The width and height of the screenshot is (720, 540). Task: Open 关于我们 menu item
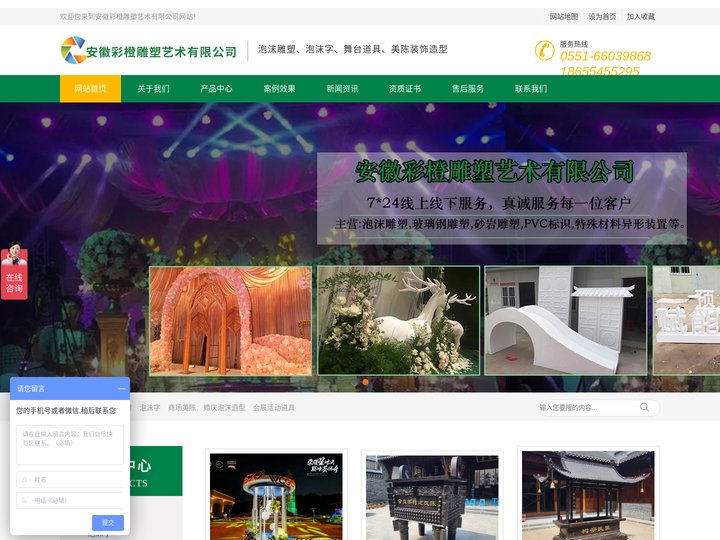pyautogui.click(x=153, y=89)
